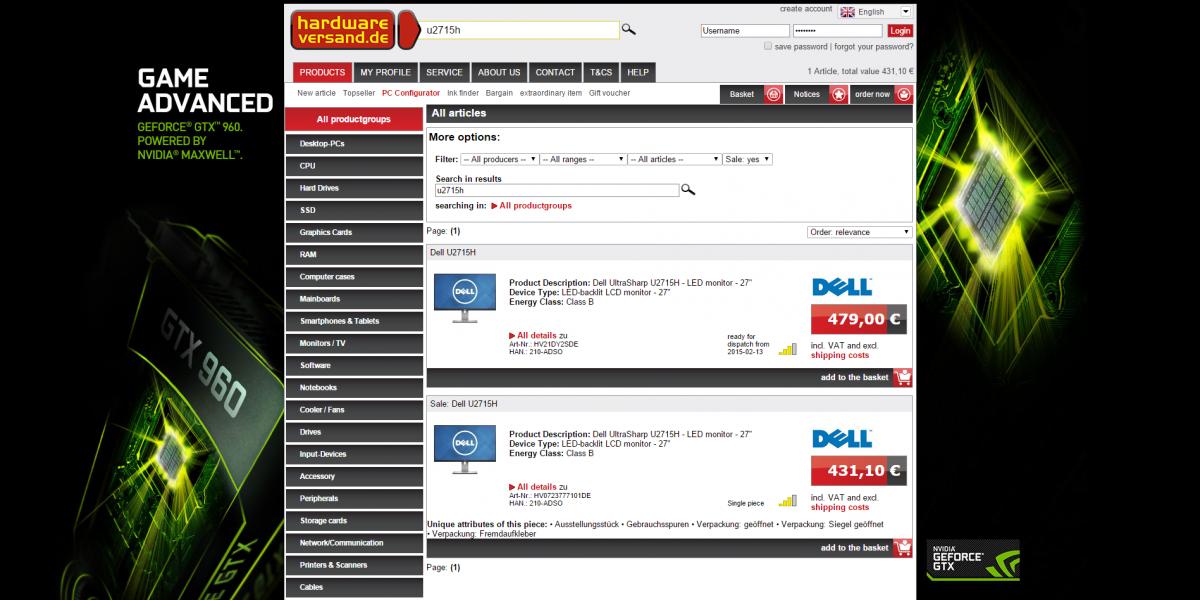This screenshot has height=600, width=1200.
Task: Click cart icon of 431,10 € add to basket
Action: pyautogui.click(x=903, y=548)
